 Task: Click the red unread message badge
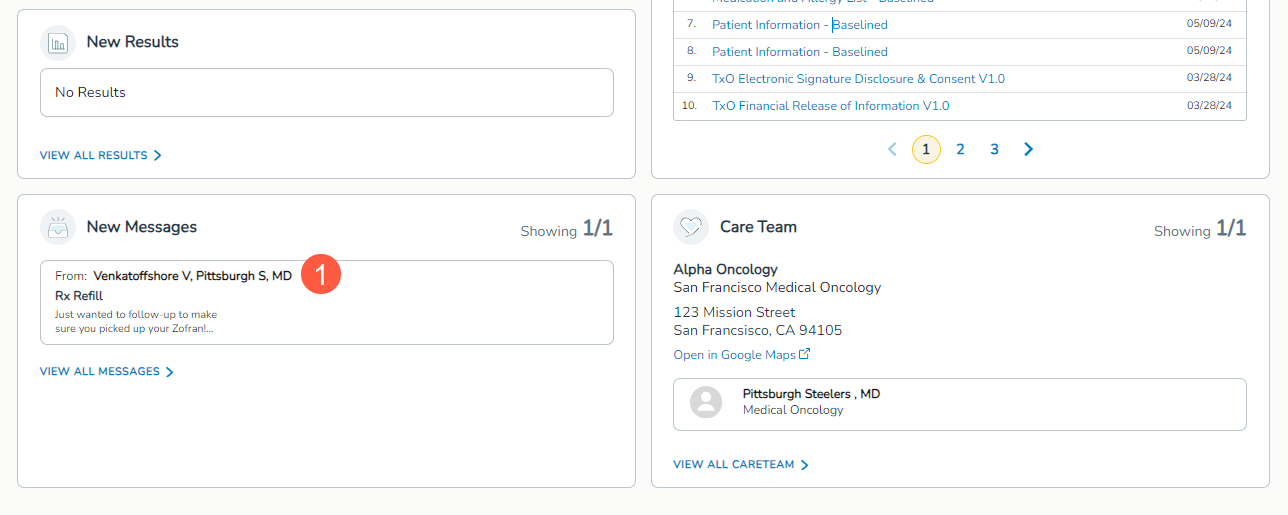[x=322, y=275]
